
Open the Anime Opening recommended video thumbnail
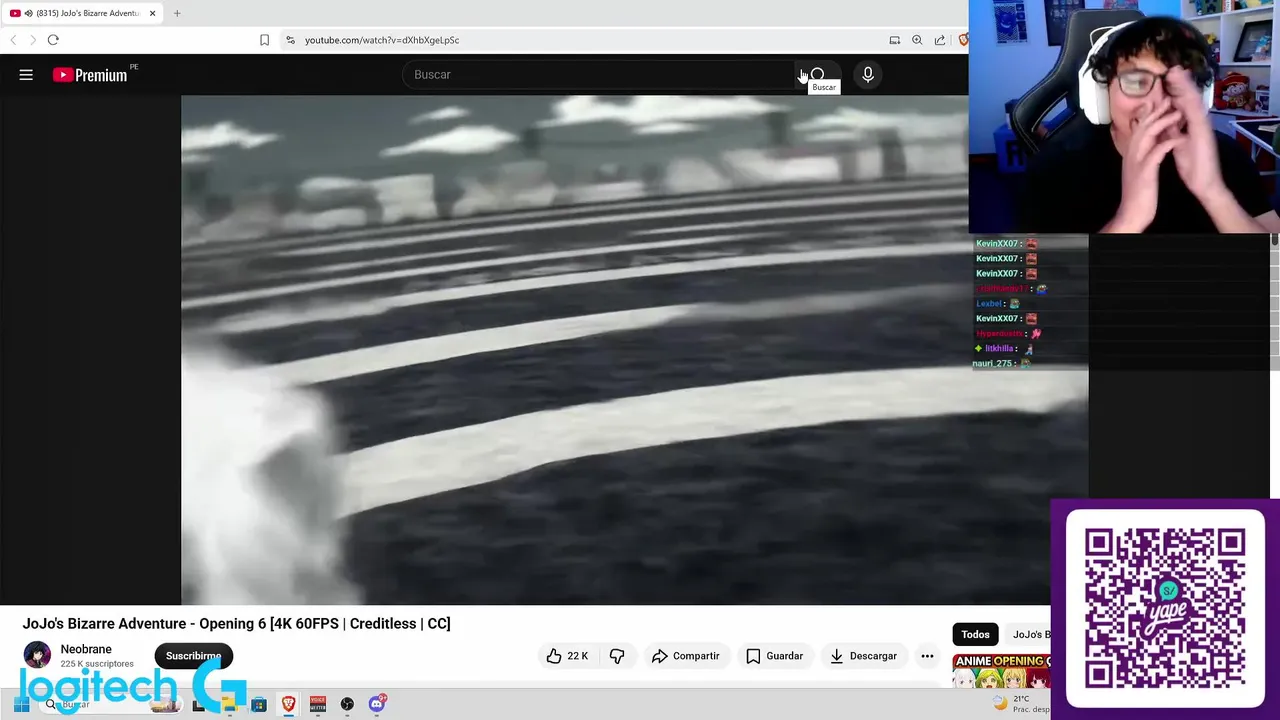point(1001,671)
